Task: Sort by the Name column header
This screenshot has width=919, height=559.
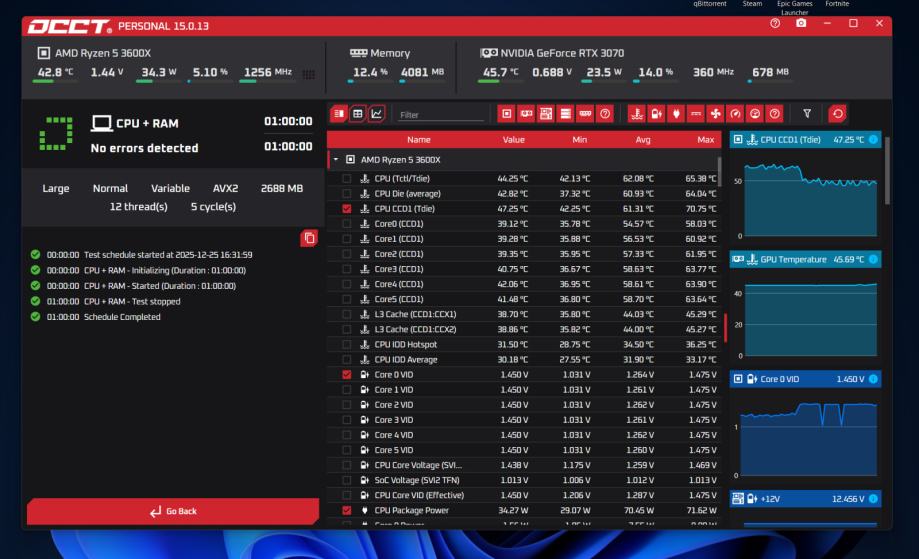Action: (x=418, y=139)
